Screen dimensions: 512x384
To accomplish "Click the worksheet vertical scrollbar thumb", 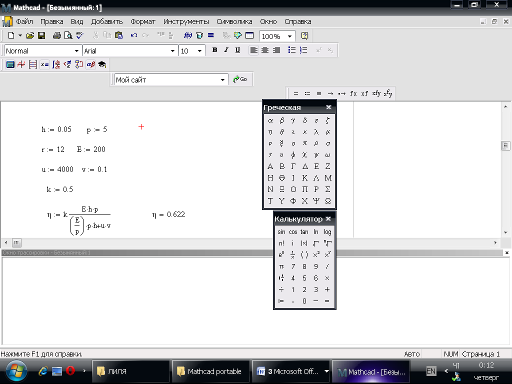I will tap(505, 146).
